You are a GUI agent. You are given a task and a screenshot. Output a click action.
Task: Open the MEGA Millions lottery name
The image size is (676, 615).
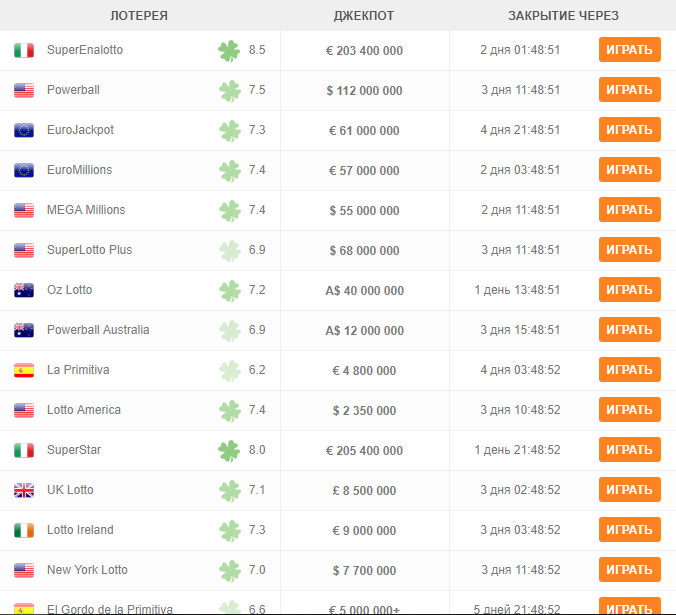tap(86, 210)
